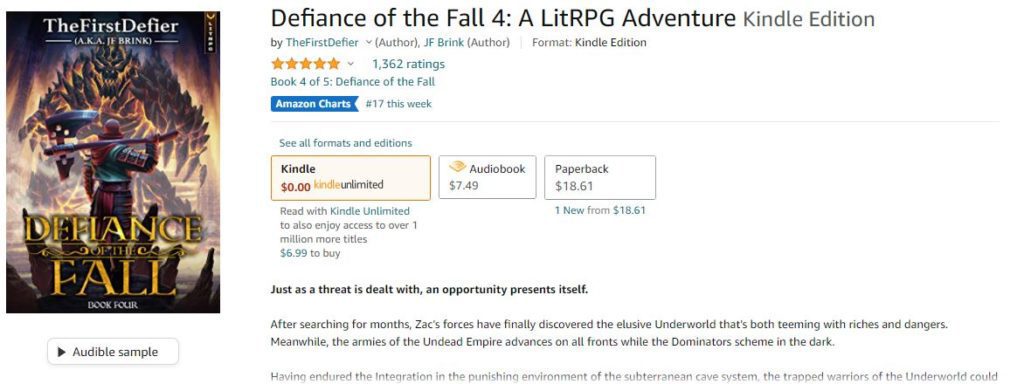
Task: Click the five-star rating icons
Action: (x=306, y=63)
